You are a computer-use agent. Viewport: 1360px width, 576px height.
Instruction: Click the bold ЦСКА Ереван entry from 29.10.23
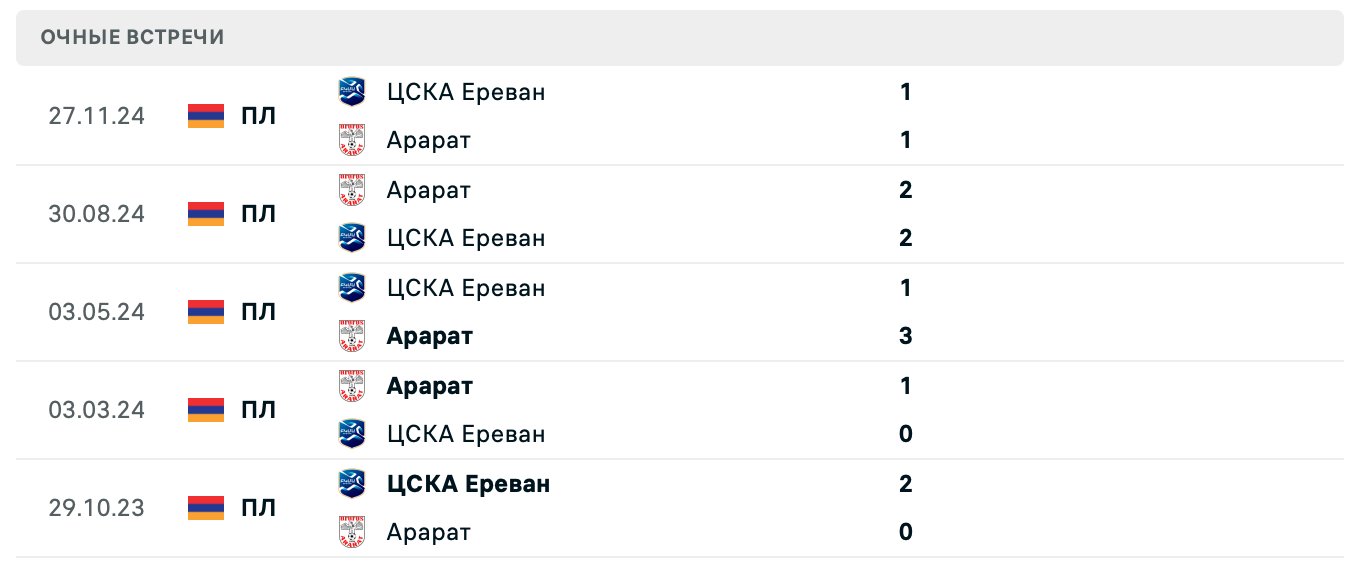coord(469,483)
